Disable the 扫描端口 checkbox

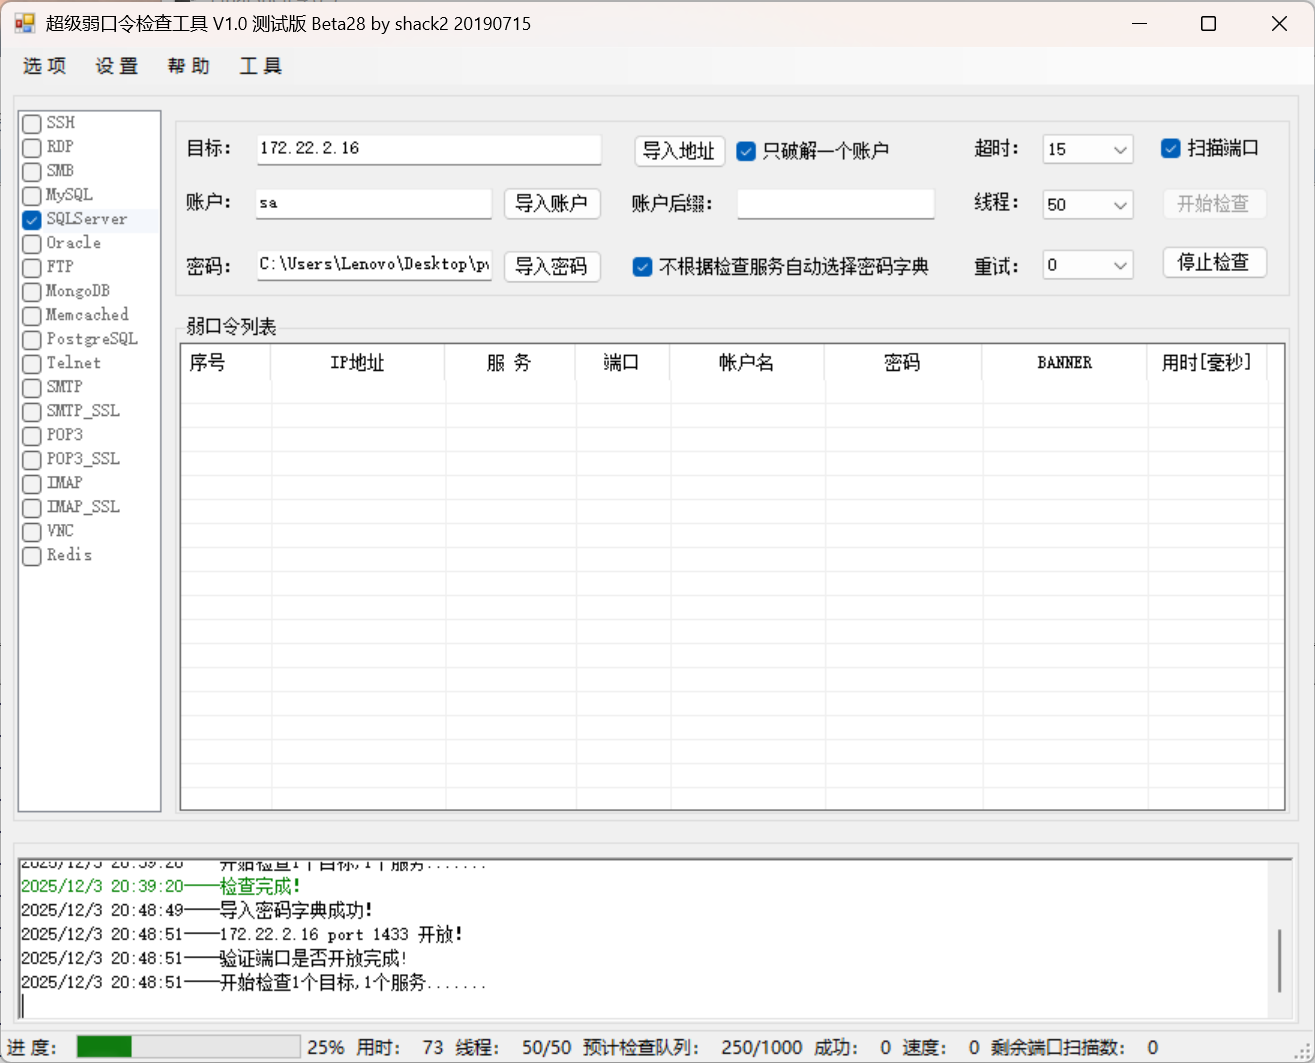tap(1171, 149)
